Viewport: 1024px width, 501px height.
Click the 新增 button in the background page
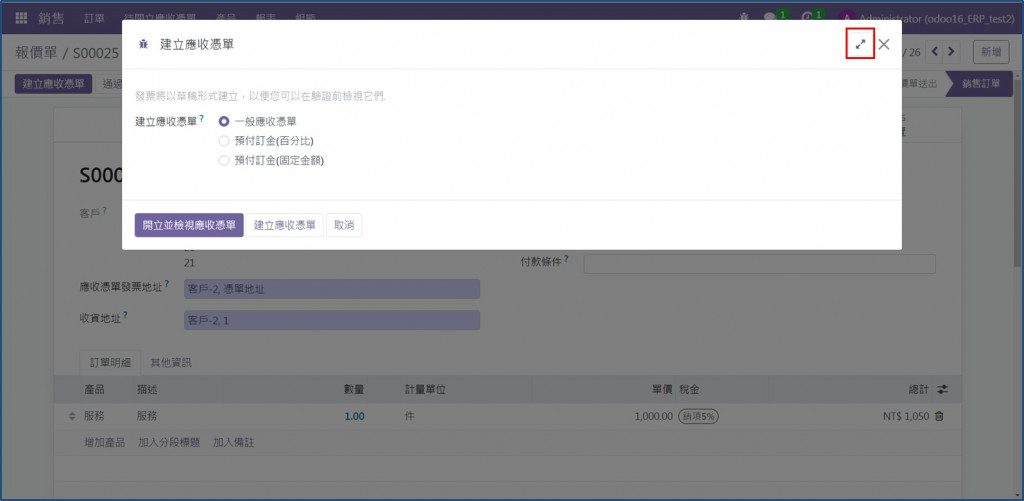pos(991,52)
